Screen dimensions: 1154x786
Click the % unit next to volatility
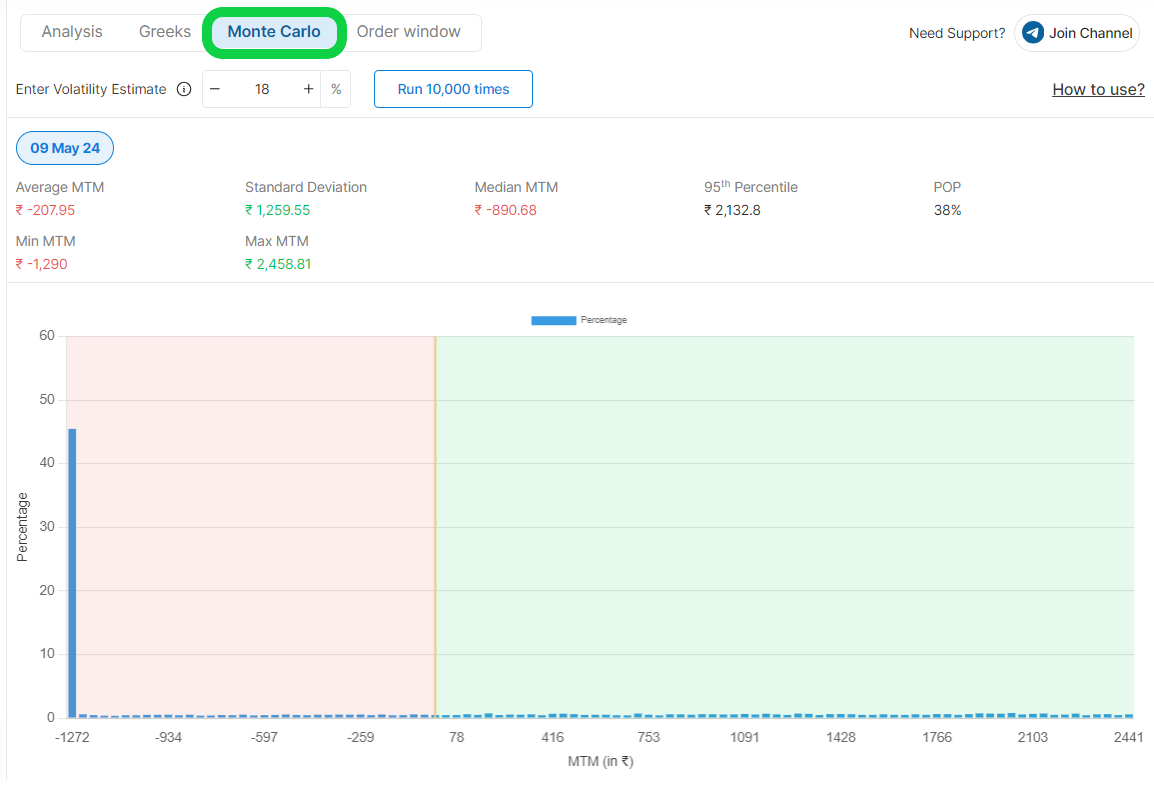tap(336, 89)
